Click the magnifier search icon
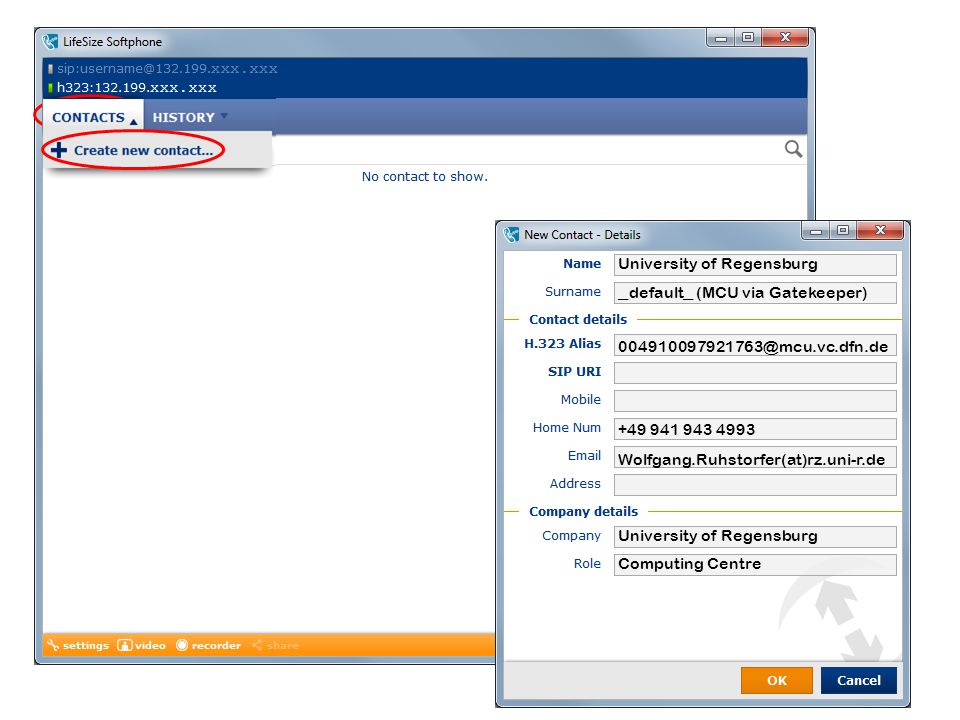This screenshot has height=720, width=960. [793, 149]
